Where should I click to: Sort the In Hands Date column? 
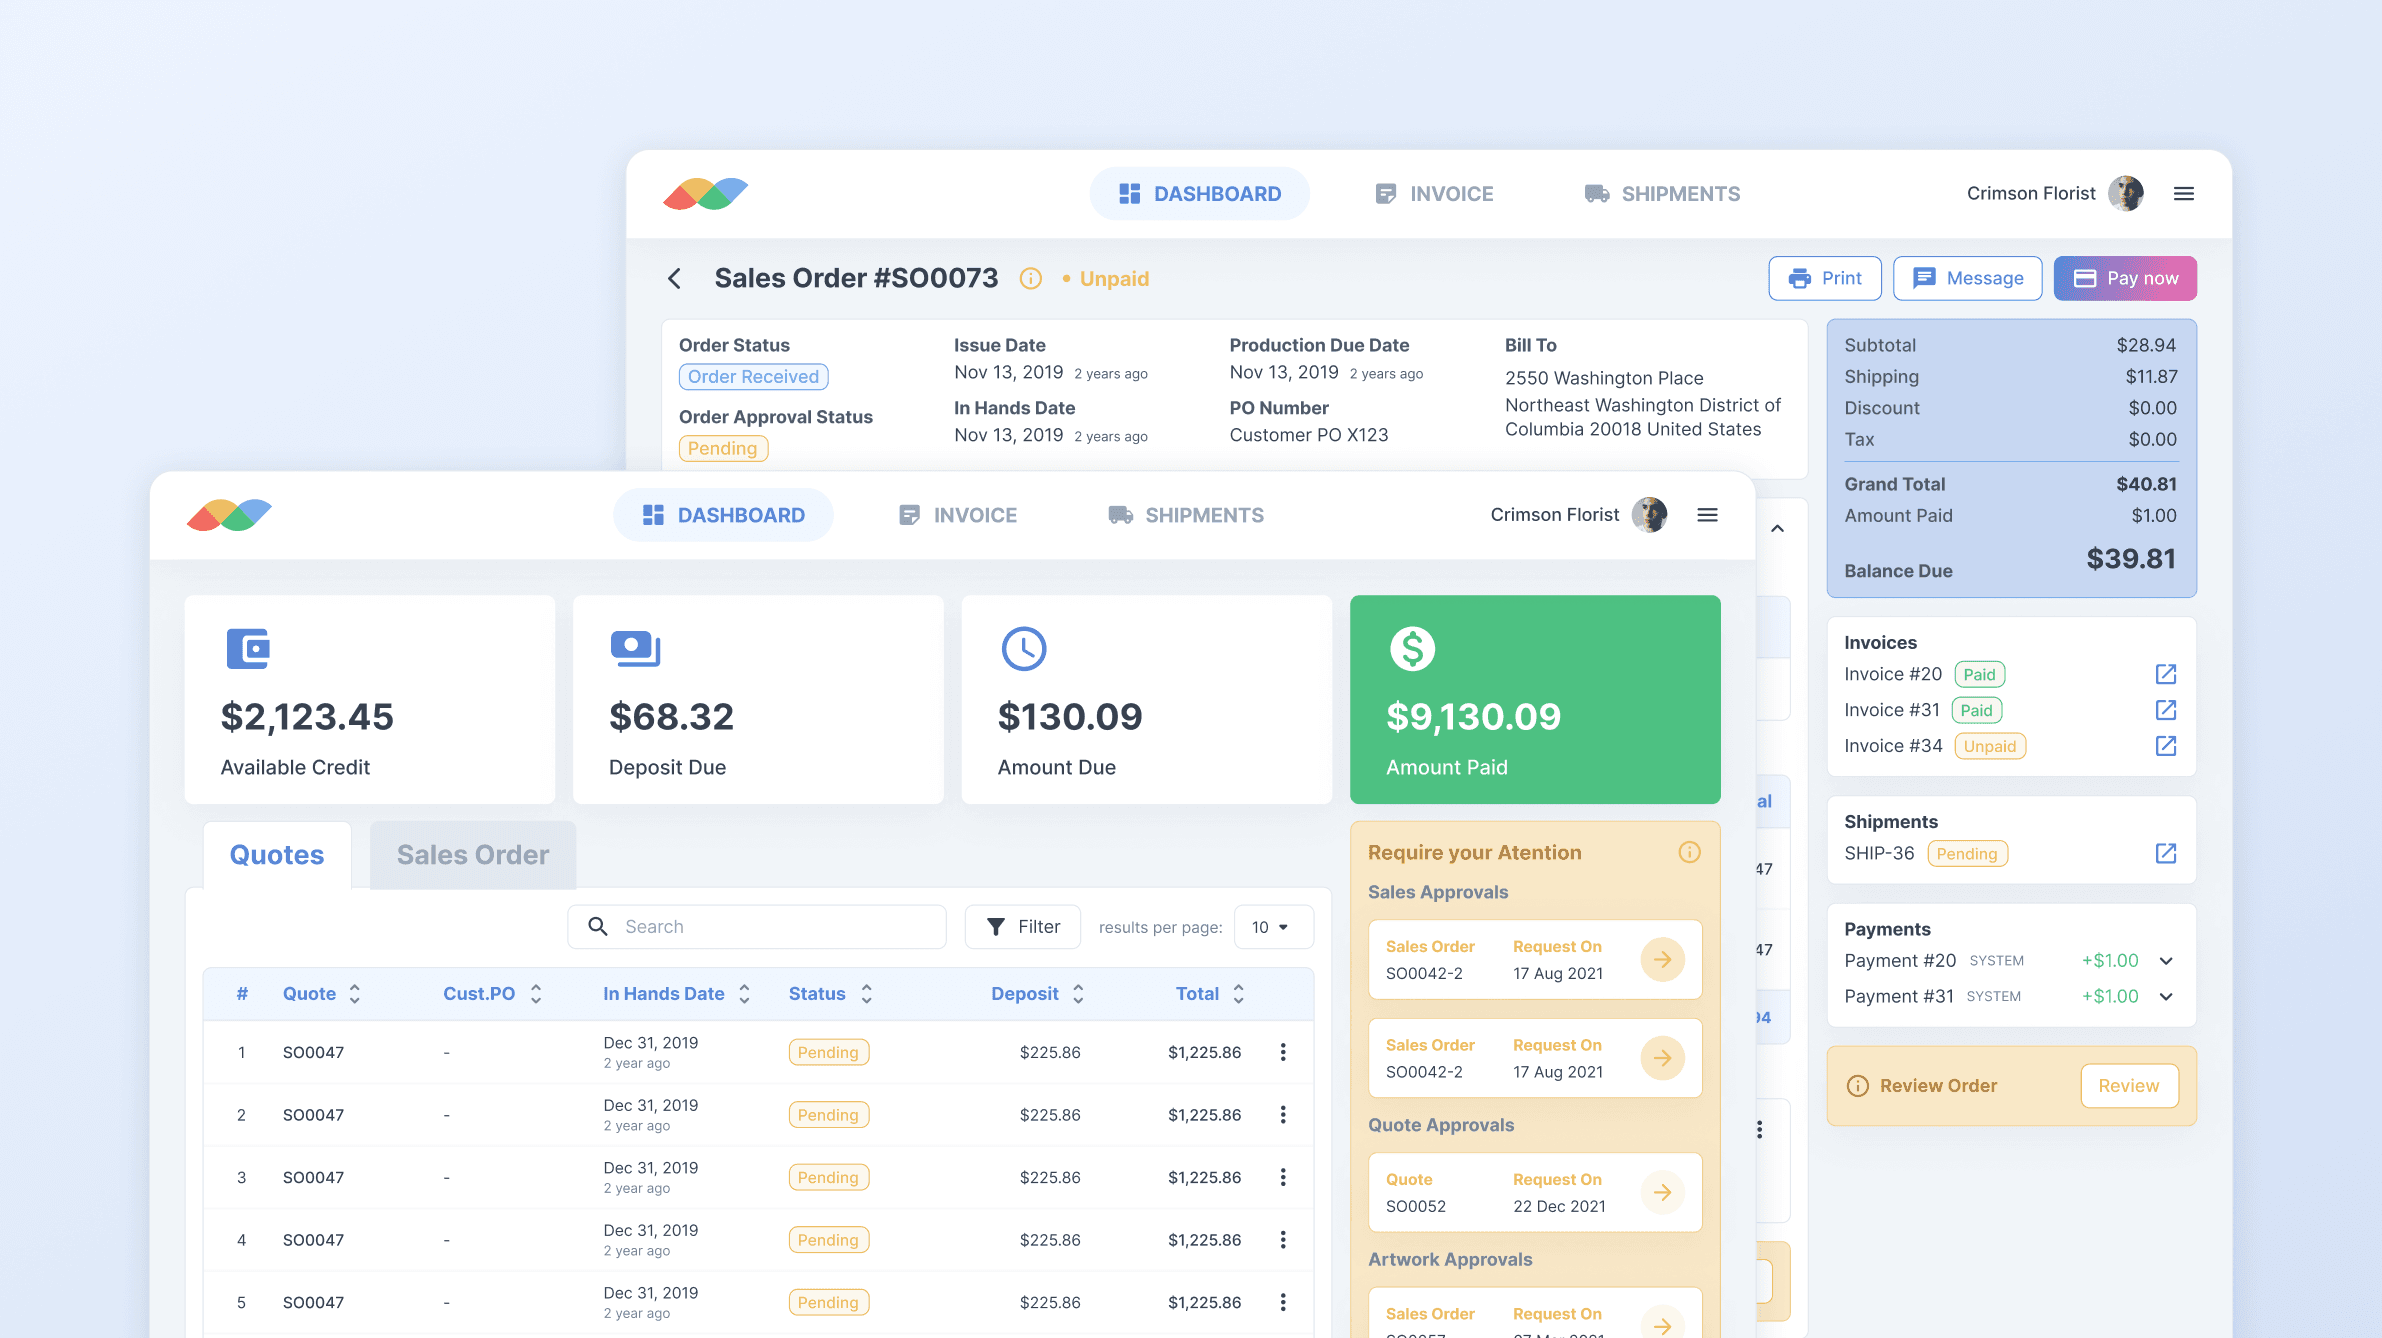[744, 993]
